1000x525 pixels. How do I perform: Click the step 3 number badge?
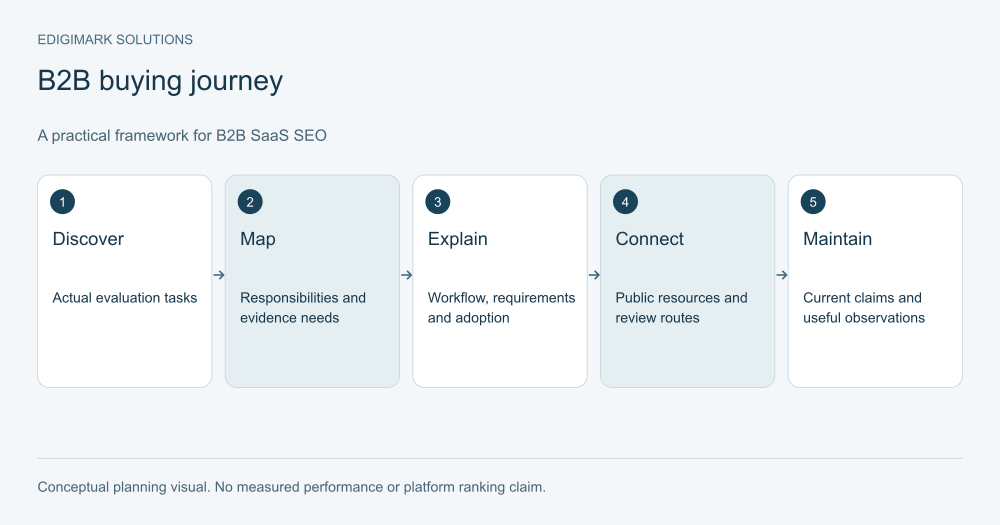pos(438,202)
